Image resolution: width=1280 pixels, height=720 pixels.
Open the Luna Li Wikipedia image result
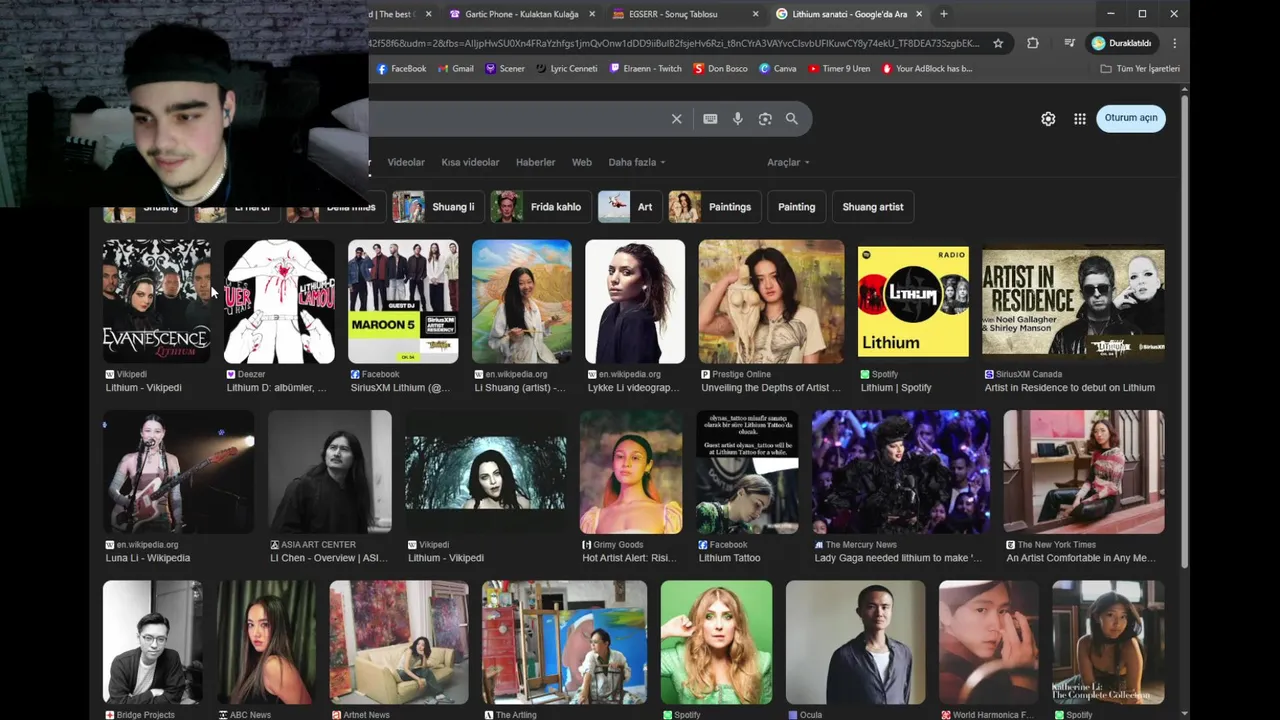pyautogui.click(x=179, y=472)
